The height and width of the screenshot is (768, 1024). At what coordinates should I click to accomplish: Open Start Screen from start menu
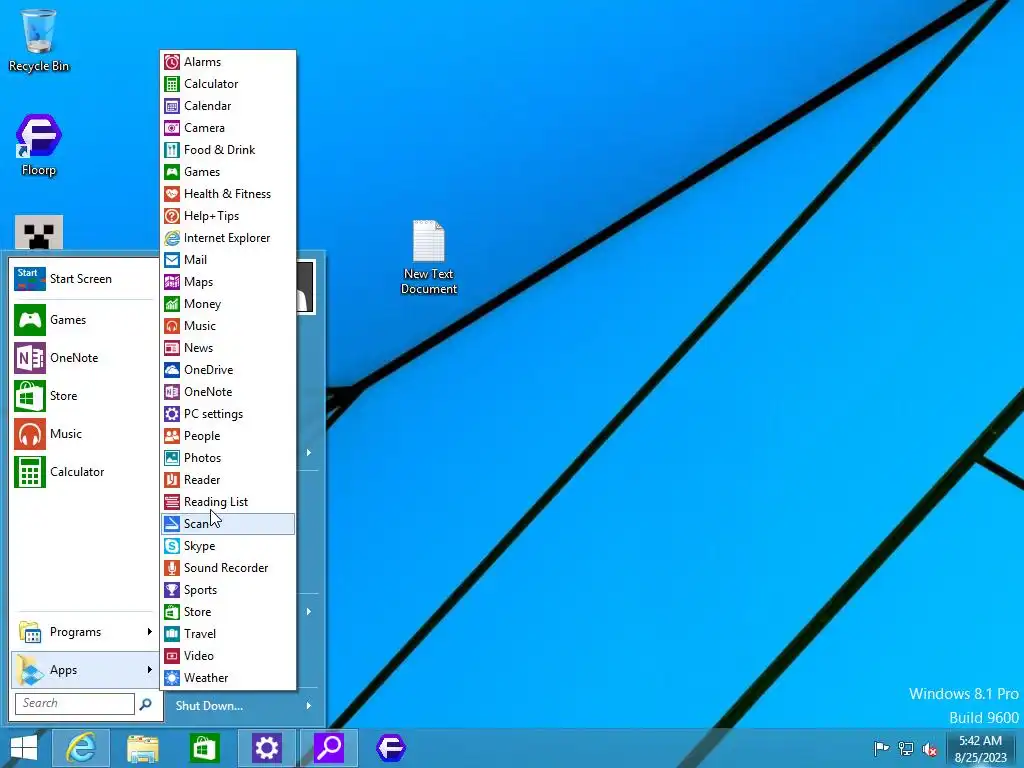click(x=84, y=279)
